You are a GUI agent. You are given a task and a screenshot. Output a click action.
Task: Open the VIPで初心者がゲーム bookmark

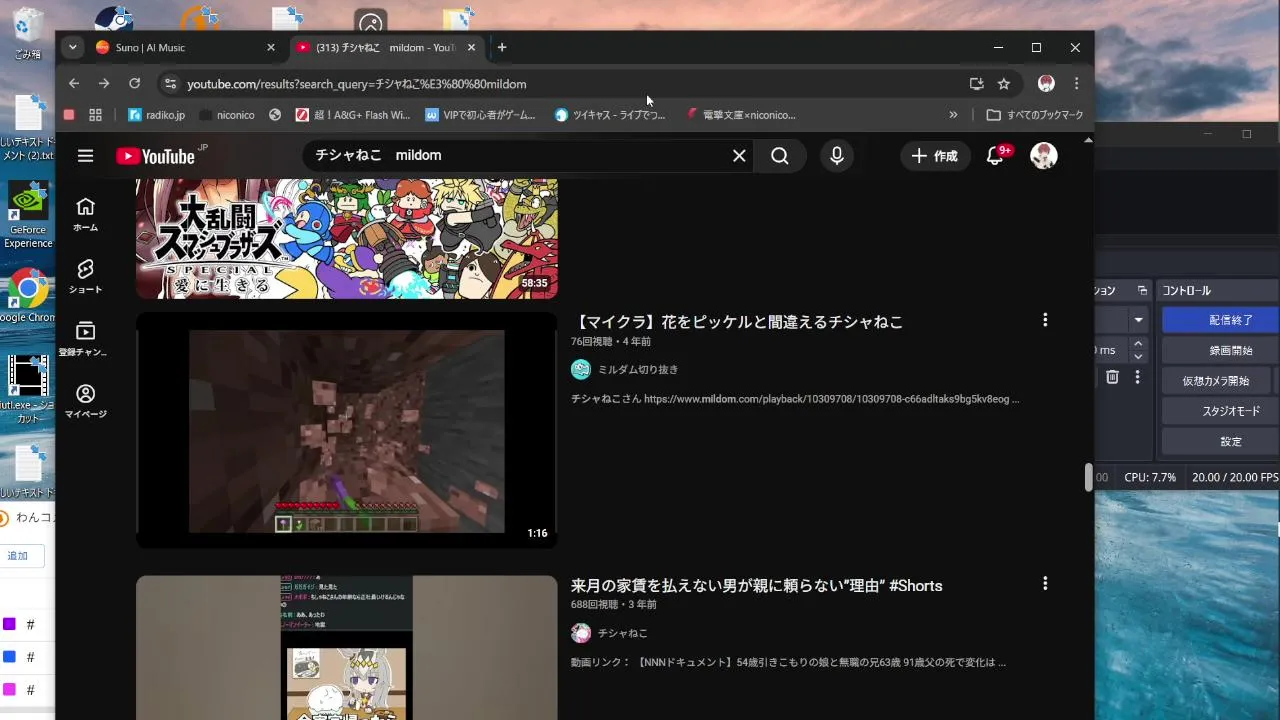click(481, 115)
